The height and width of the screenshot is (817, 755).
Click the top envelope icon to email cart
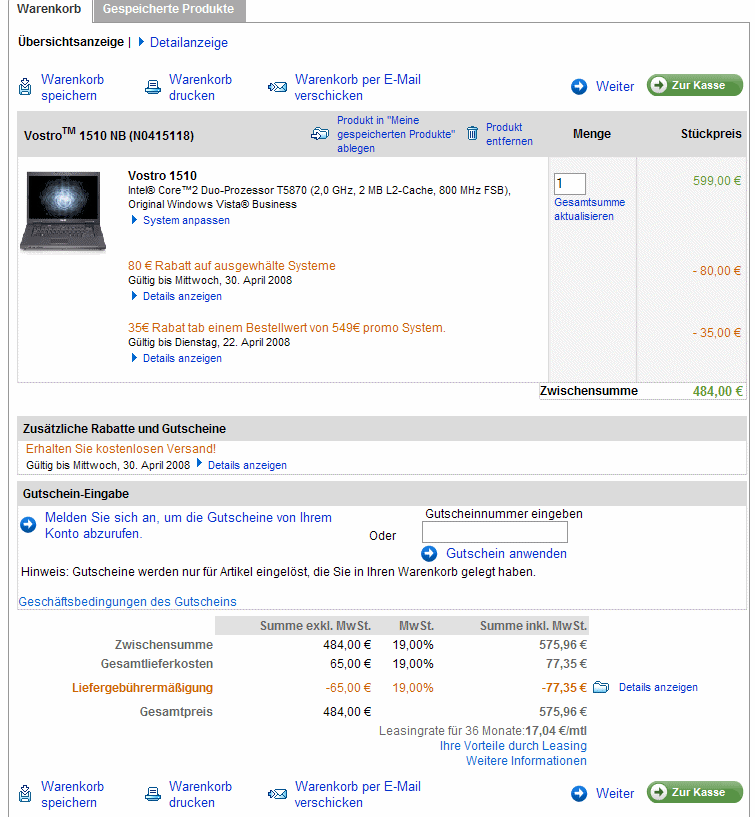coord(277,87)
